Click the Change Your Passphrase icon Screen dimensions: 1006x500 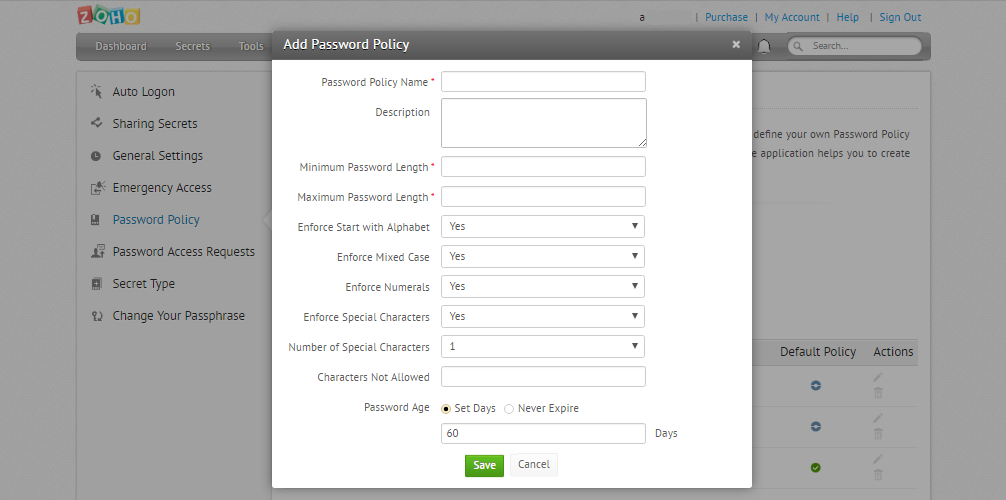pyautogui.click(x=96, y=316)
